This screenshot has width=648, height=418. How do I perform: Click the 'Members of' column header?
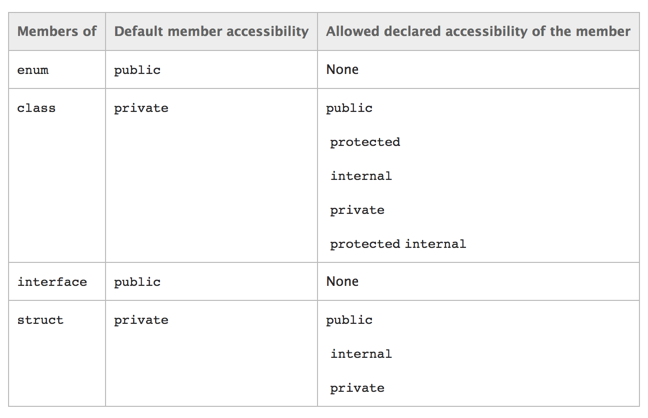click(x=57, y=31)
